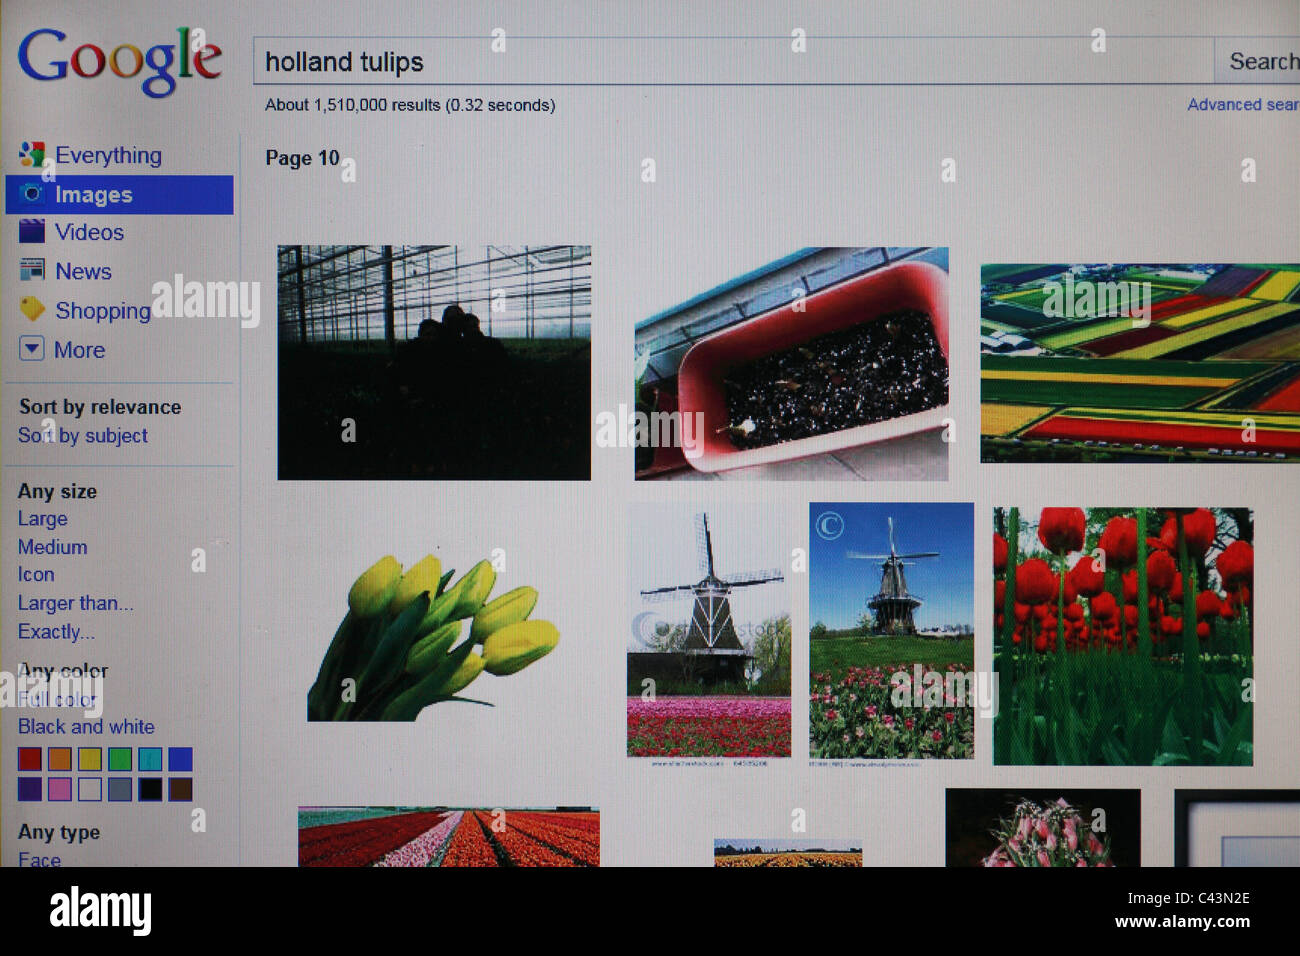Image resolution: width=1300 pixels, height=956 pixels.
Task: Open the pink tulip bouquet on dark image
Action: [1043, 828]
